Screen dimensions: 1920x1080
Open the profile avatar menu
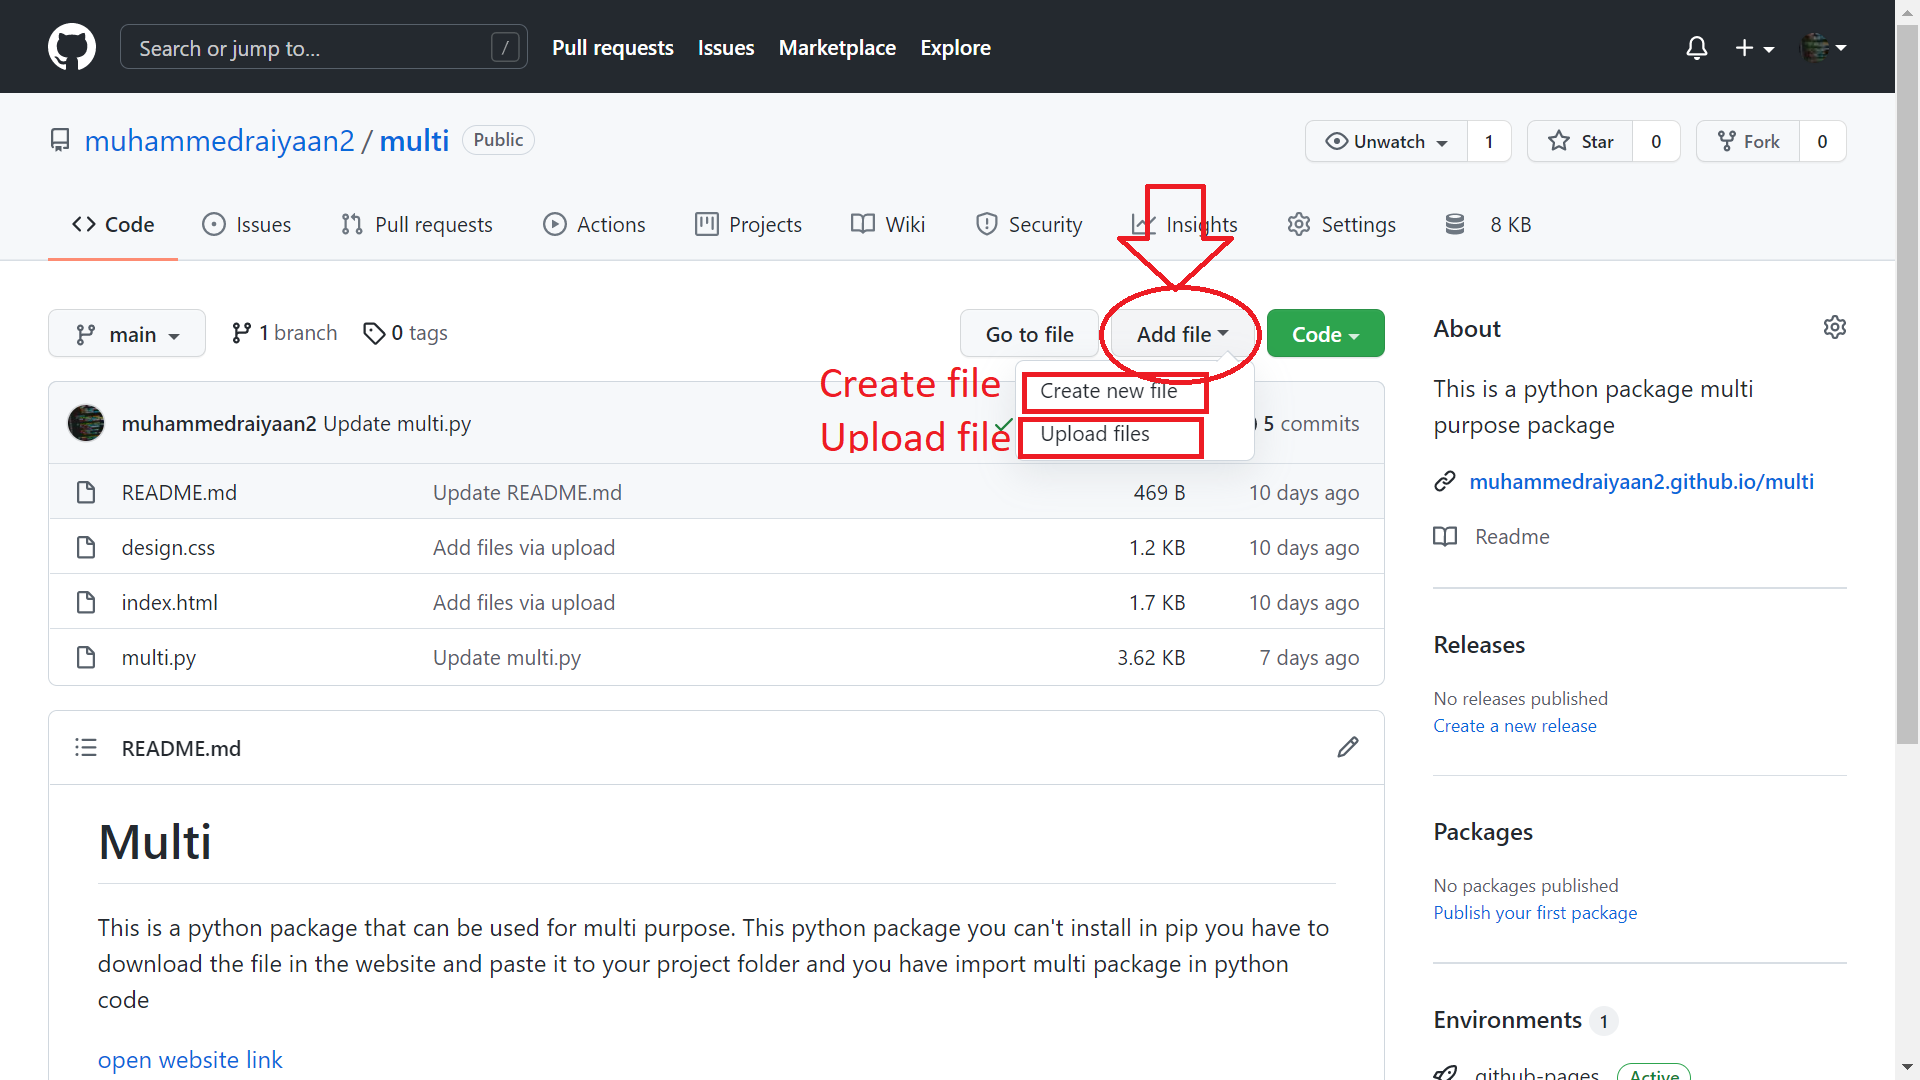[x=1822, y=48]
